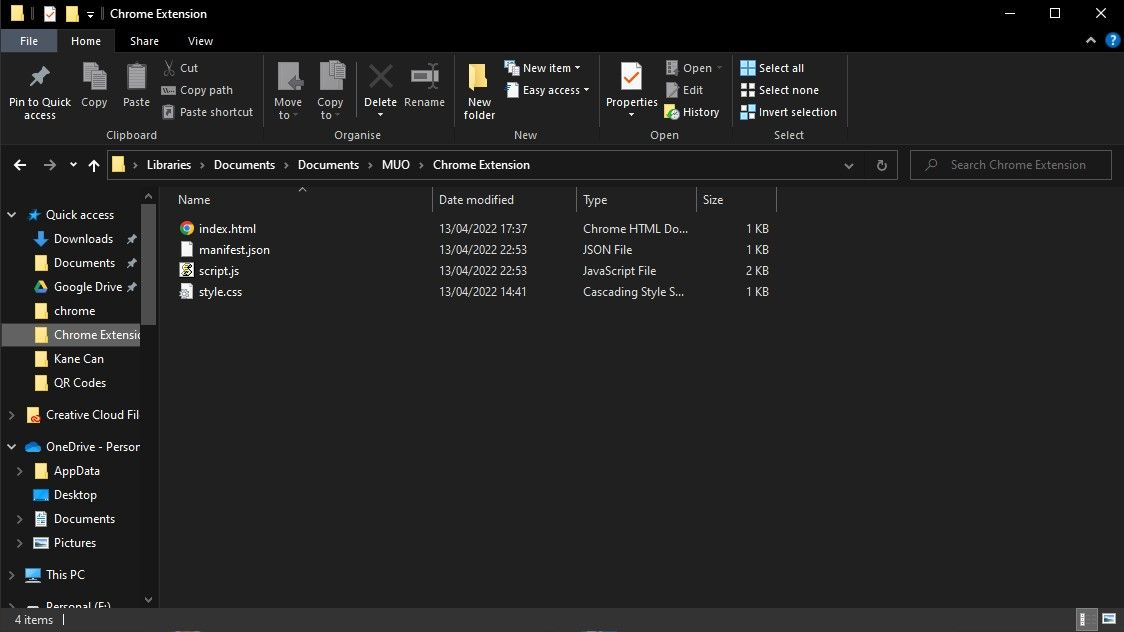Image resolution: width=1124 pixels, height=632 pixels.
Task: Select the manifest.json file
Action: tap(234, 250)
